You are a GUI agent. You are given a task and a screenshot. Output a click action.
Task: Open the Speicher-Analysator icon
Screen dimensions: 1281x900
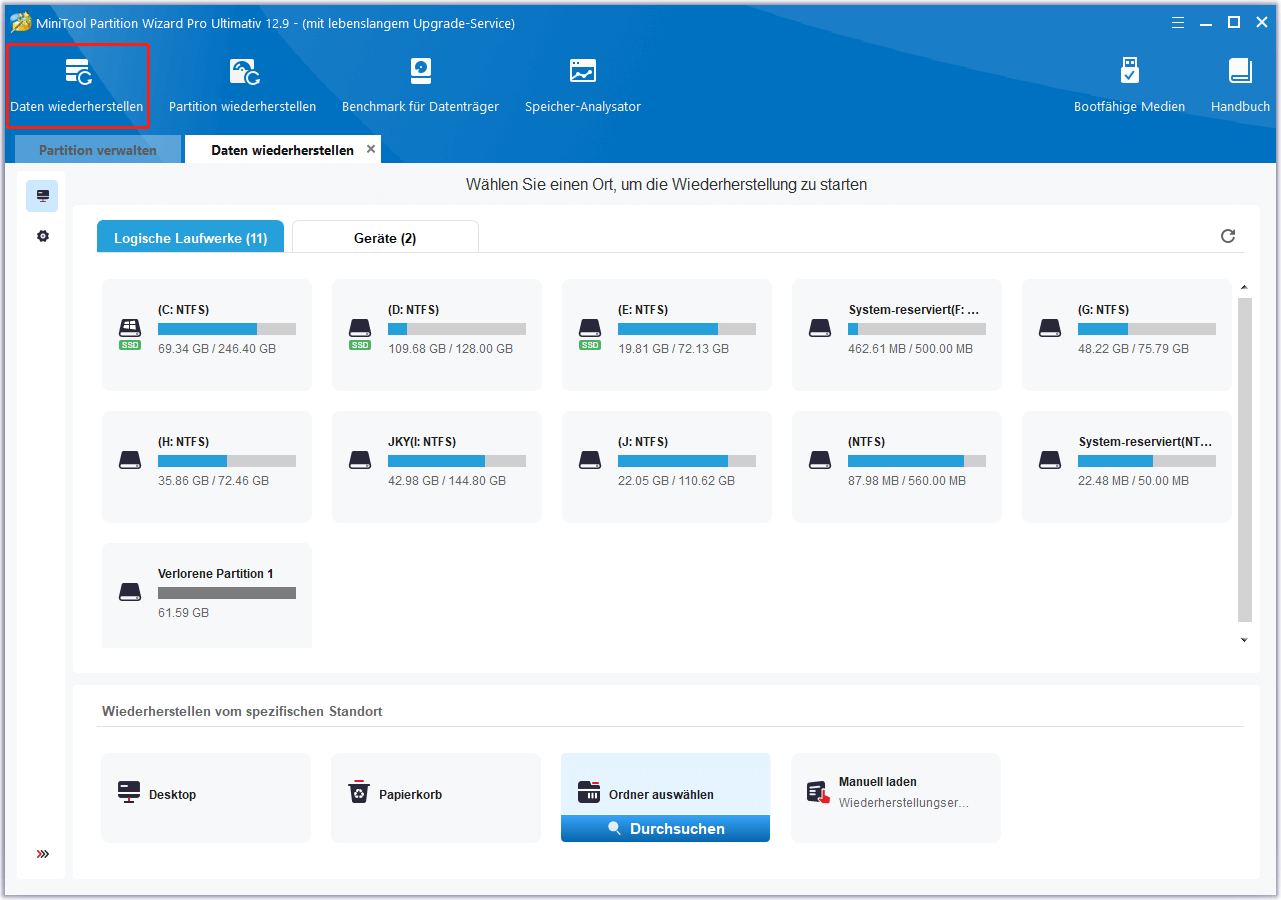pyautogui.click(x=583, y=72)
